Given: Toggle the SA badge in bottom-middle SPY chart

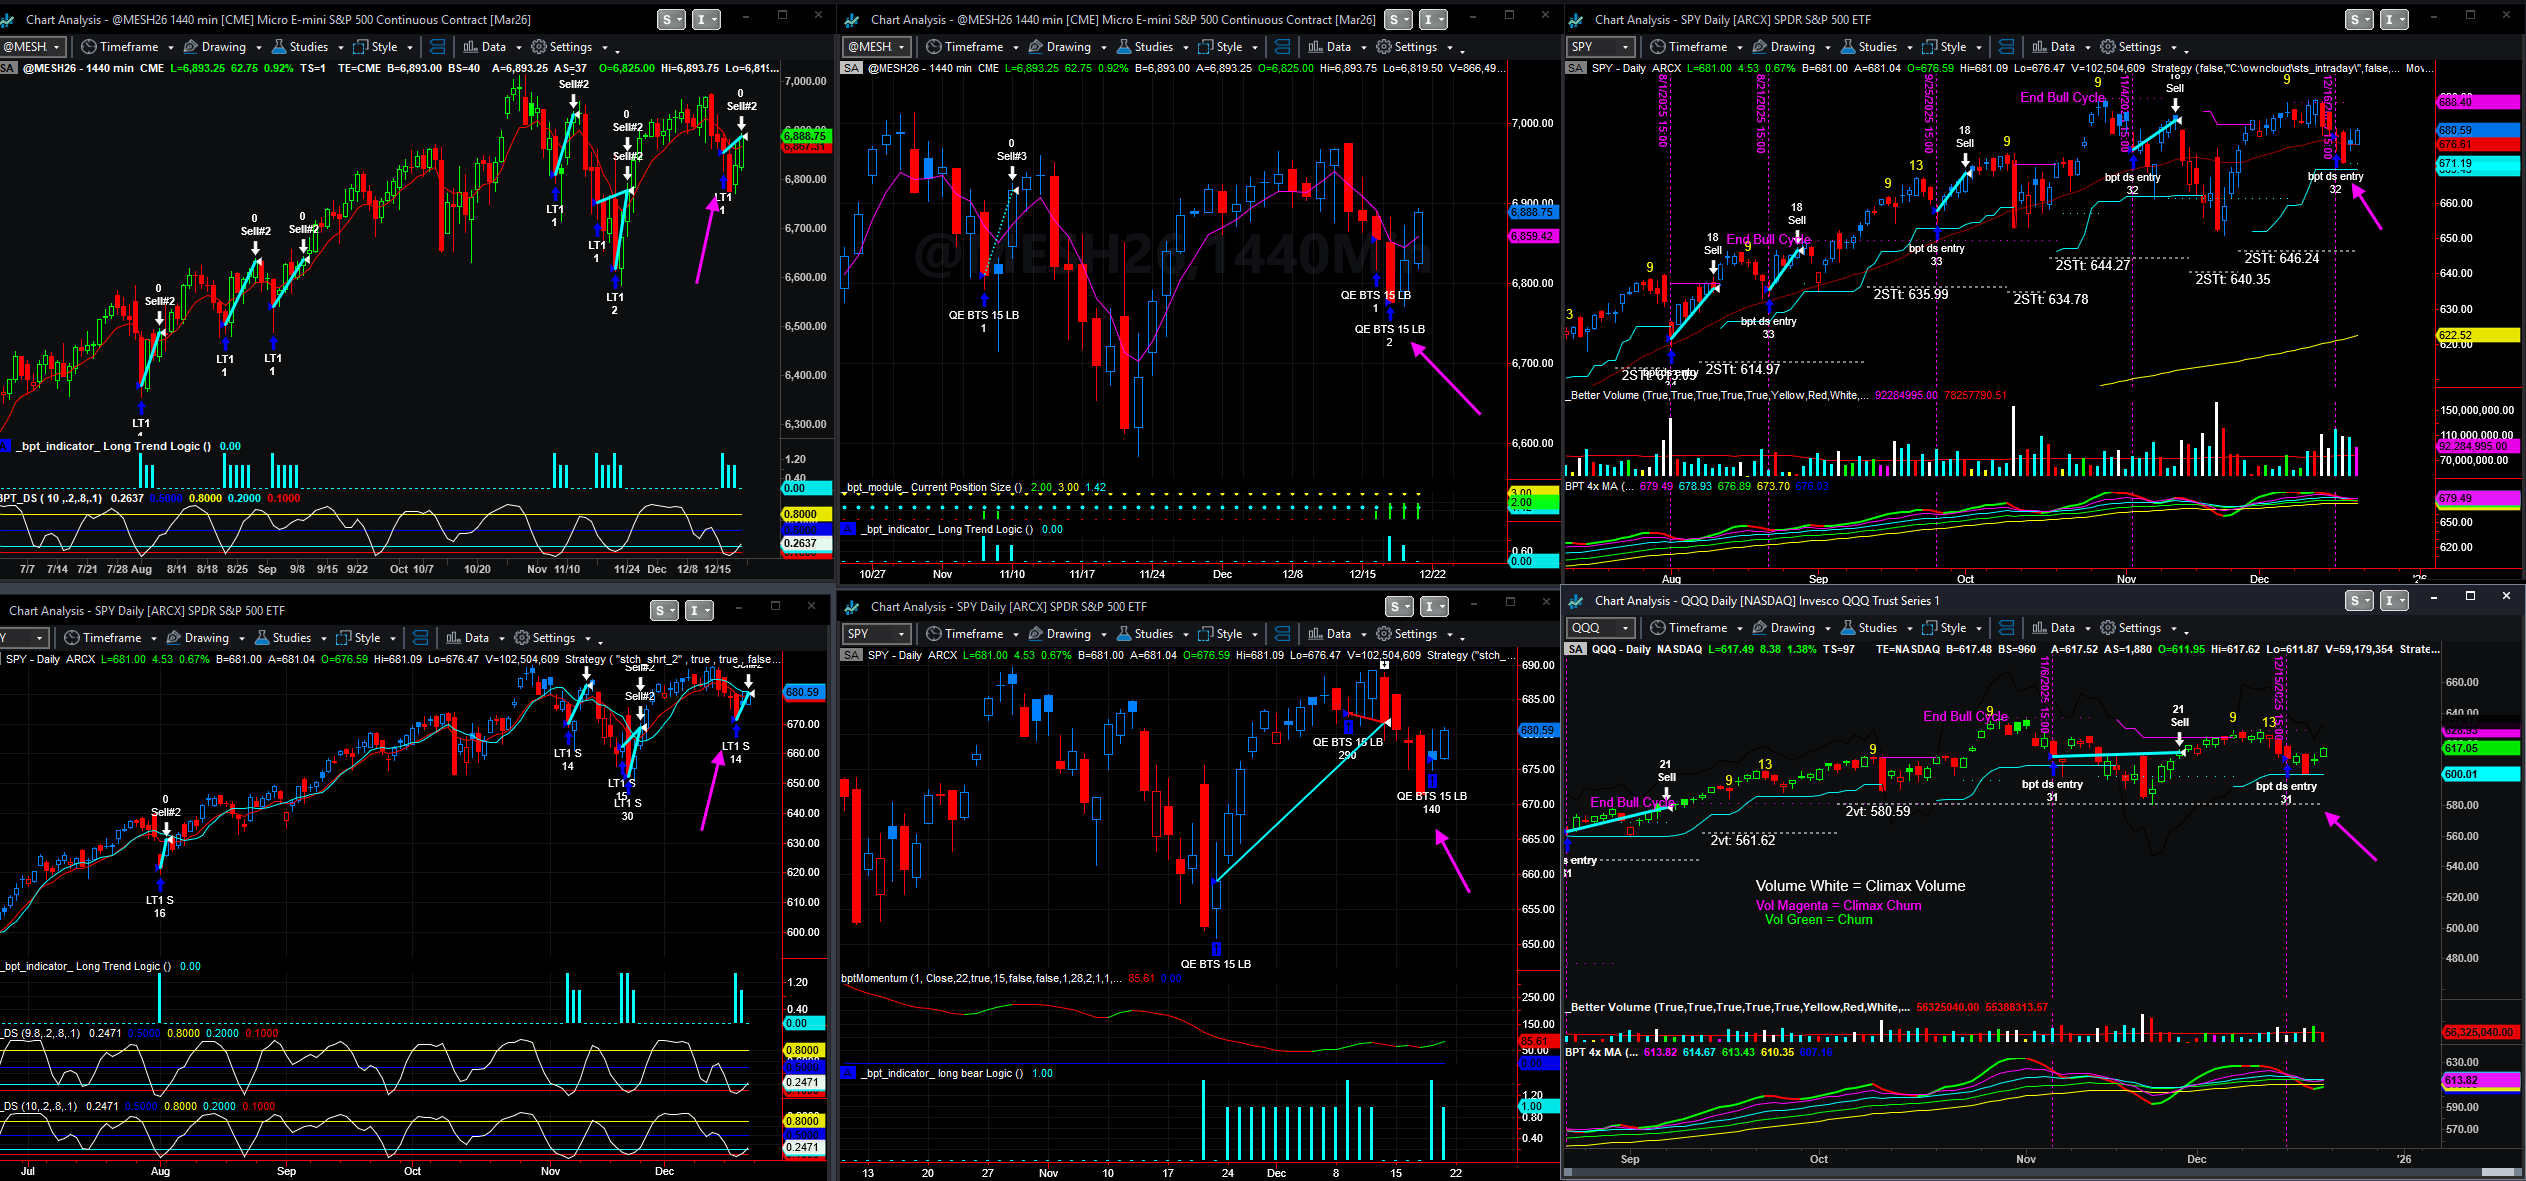Looking at the screenshot, I should (x=851, y=655).
